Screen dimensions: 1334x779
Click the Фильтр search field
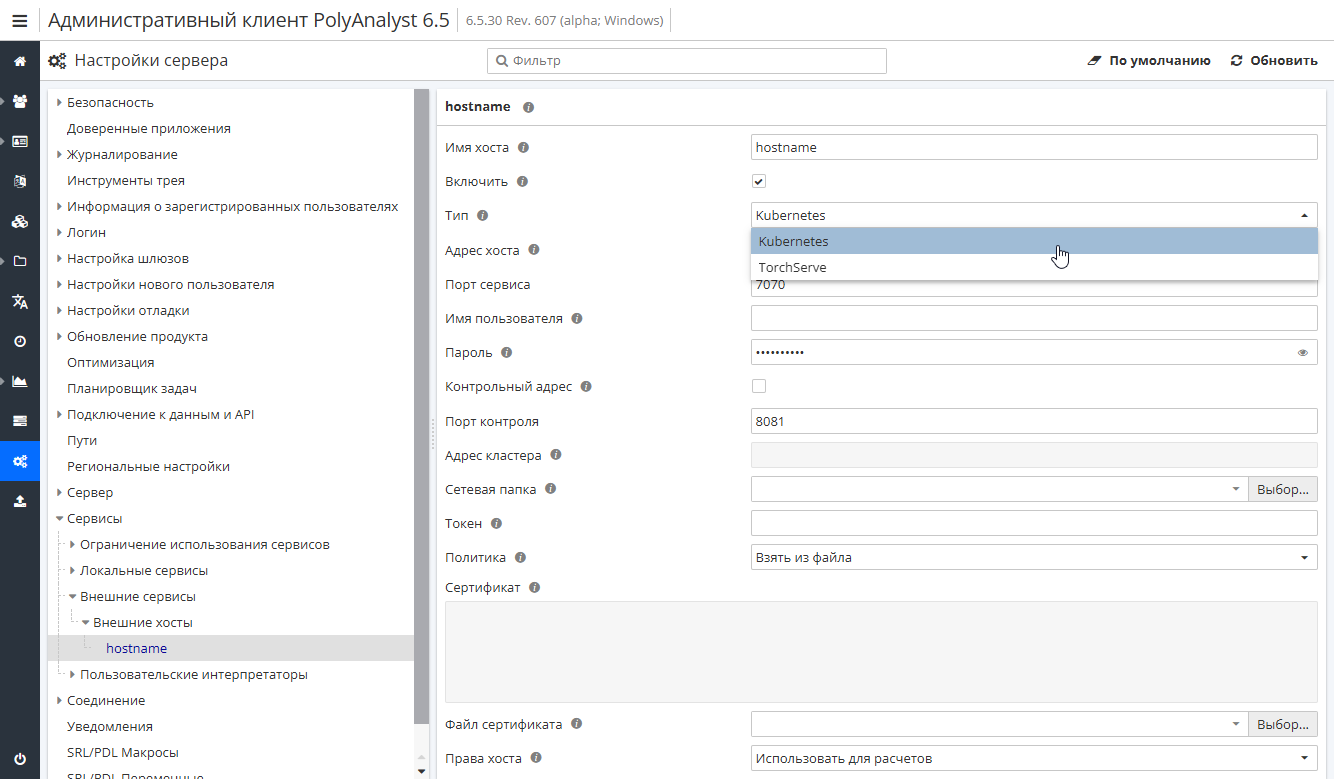687,61
